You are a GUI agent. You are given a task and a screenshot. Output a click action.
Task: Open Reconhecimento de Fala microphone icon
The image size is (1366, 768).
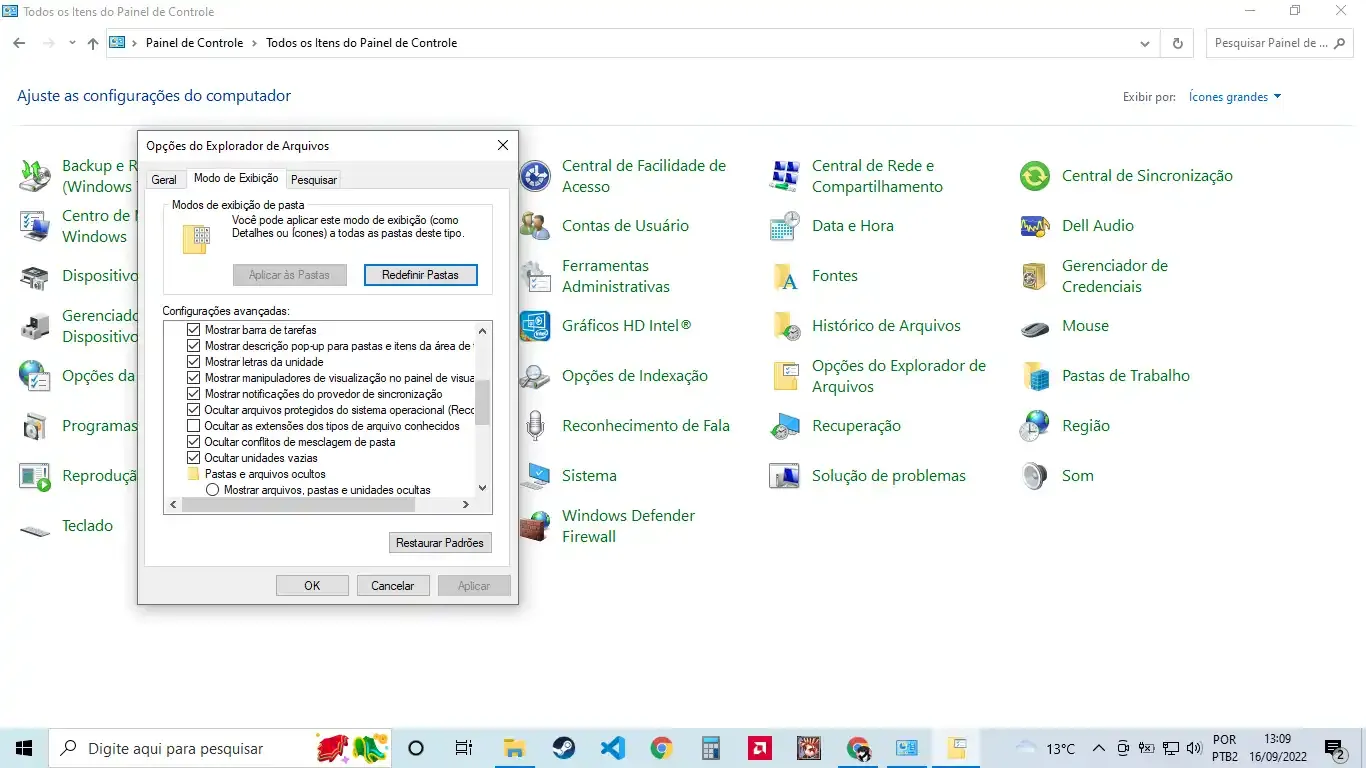coord(535,426)
